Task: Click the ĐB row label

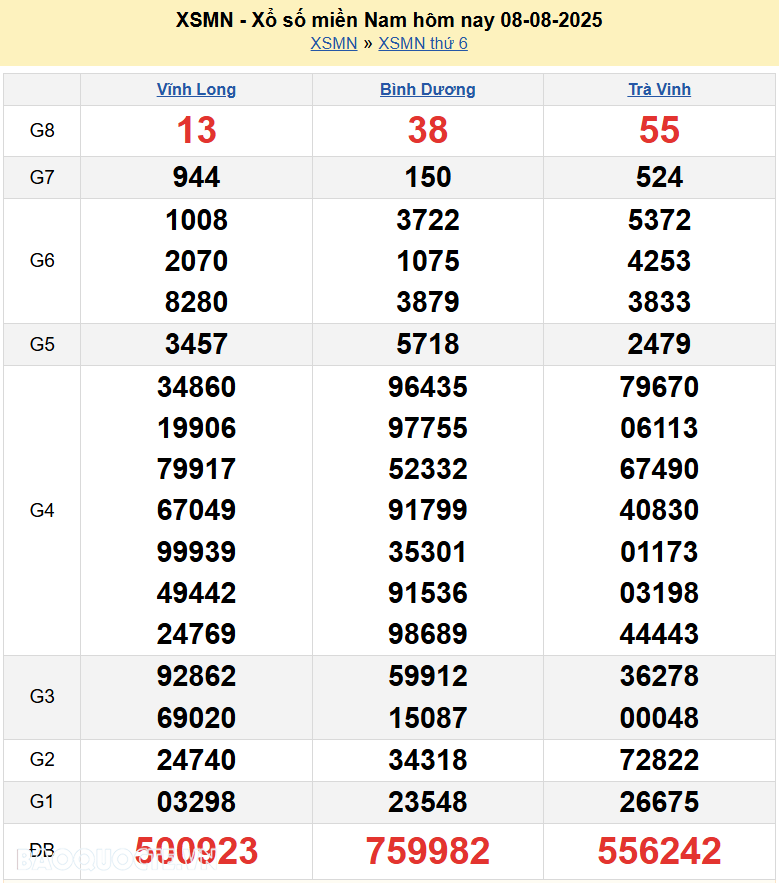Action: 42,850
